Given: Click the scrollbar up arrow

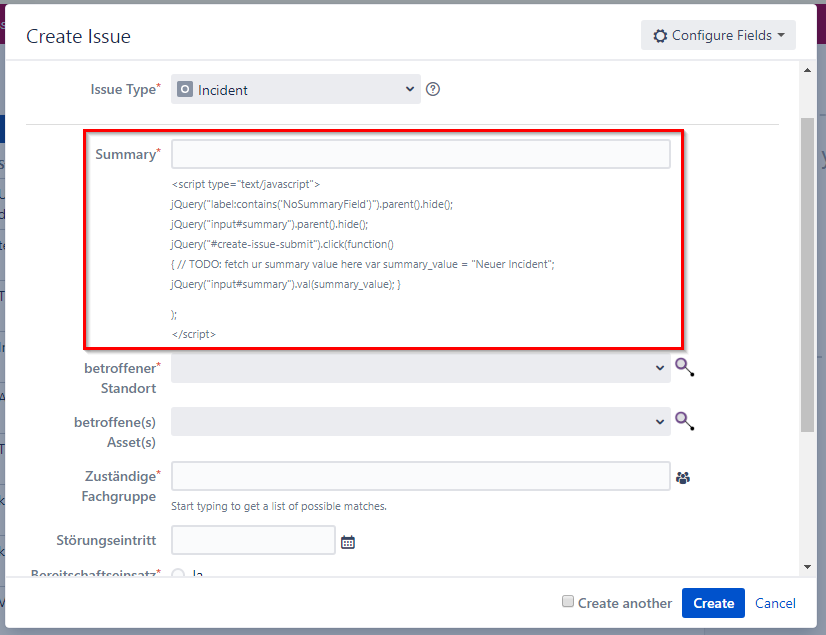Looking at the screenshot, I should [x=808, y=70].
